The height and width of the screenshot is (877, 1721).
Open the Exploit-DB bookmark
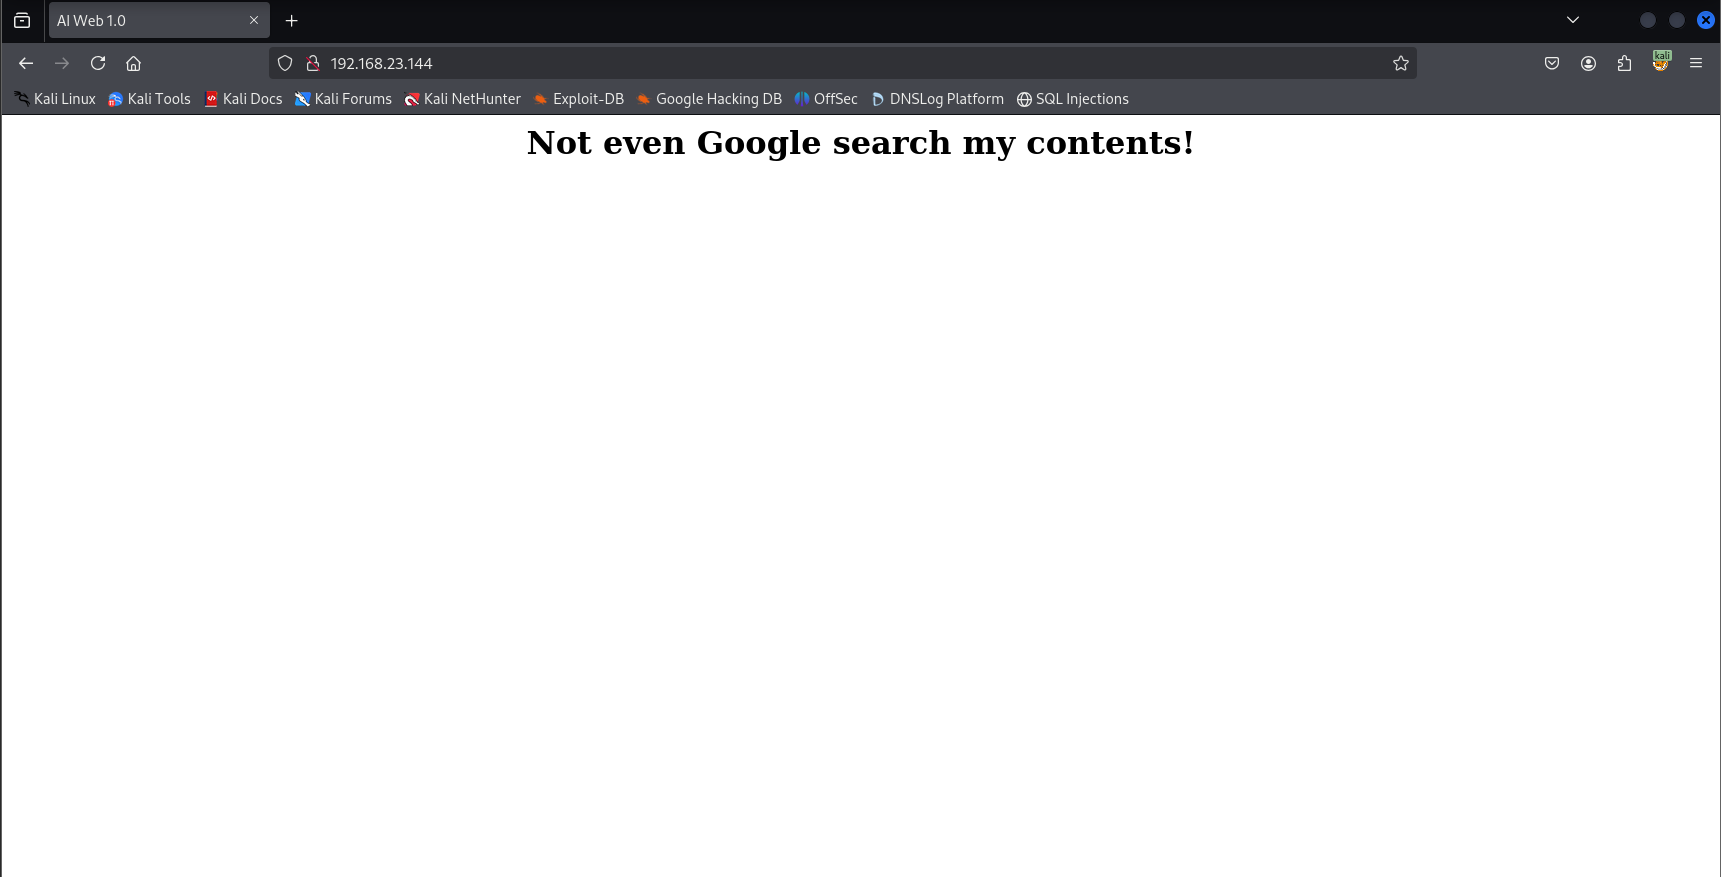(x=579, y=99)
